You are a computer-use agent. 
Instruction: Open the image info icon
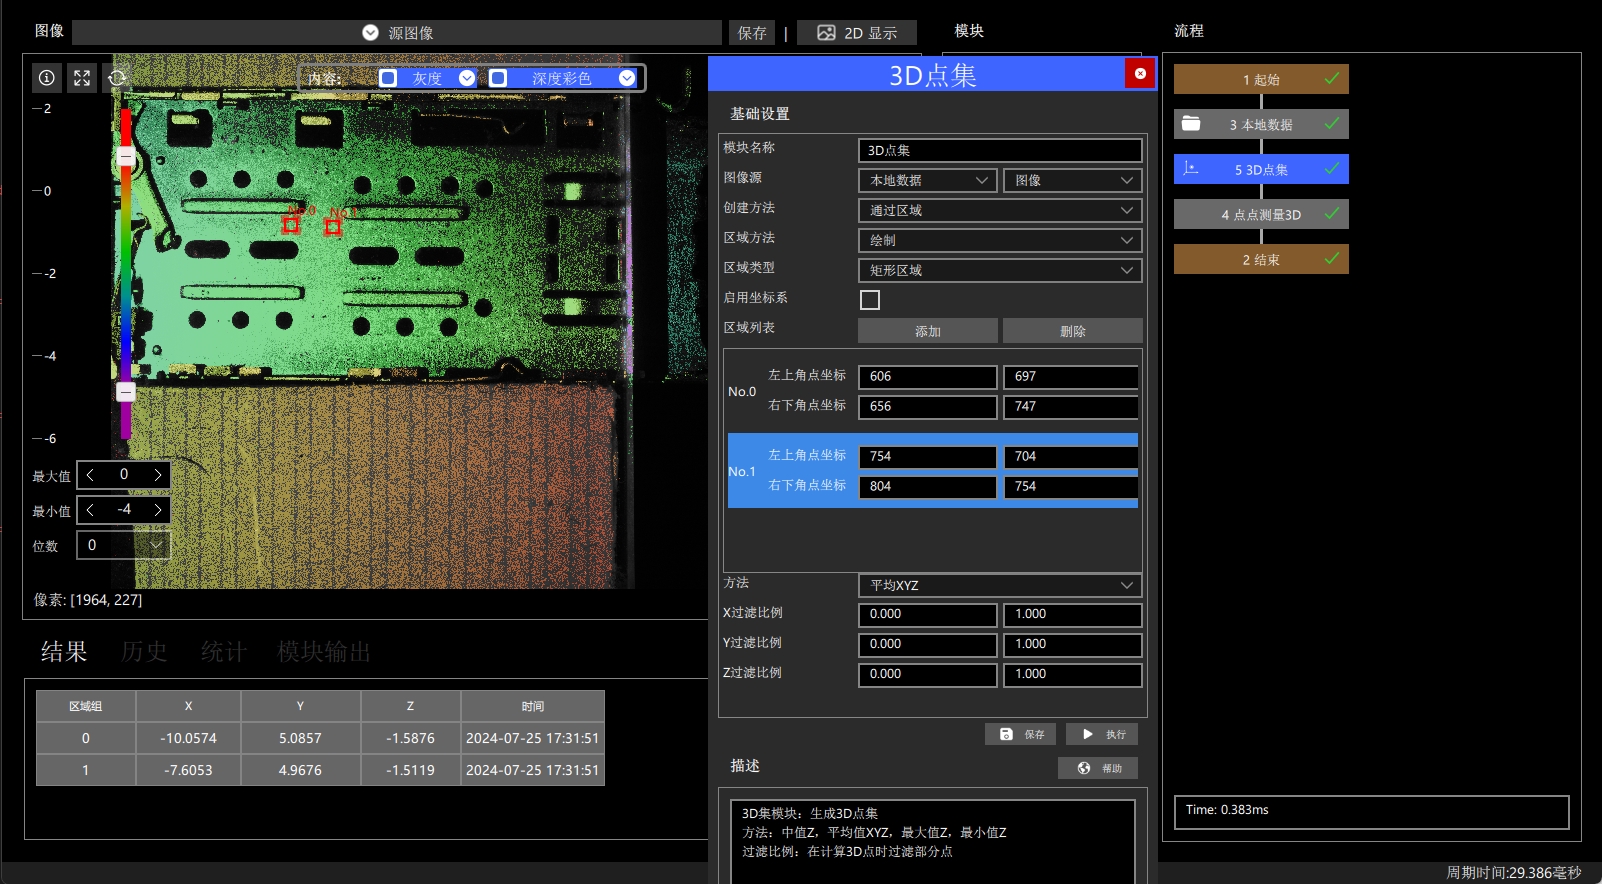(x=47, y=77)
